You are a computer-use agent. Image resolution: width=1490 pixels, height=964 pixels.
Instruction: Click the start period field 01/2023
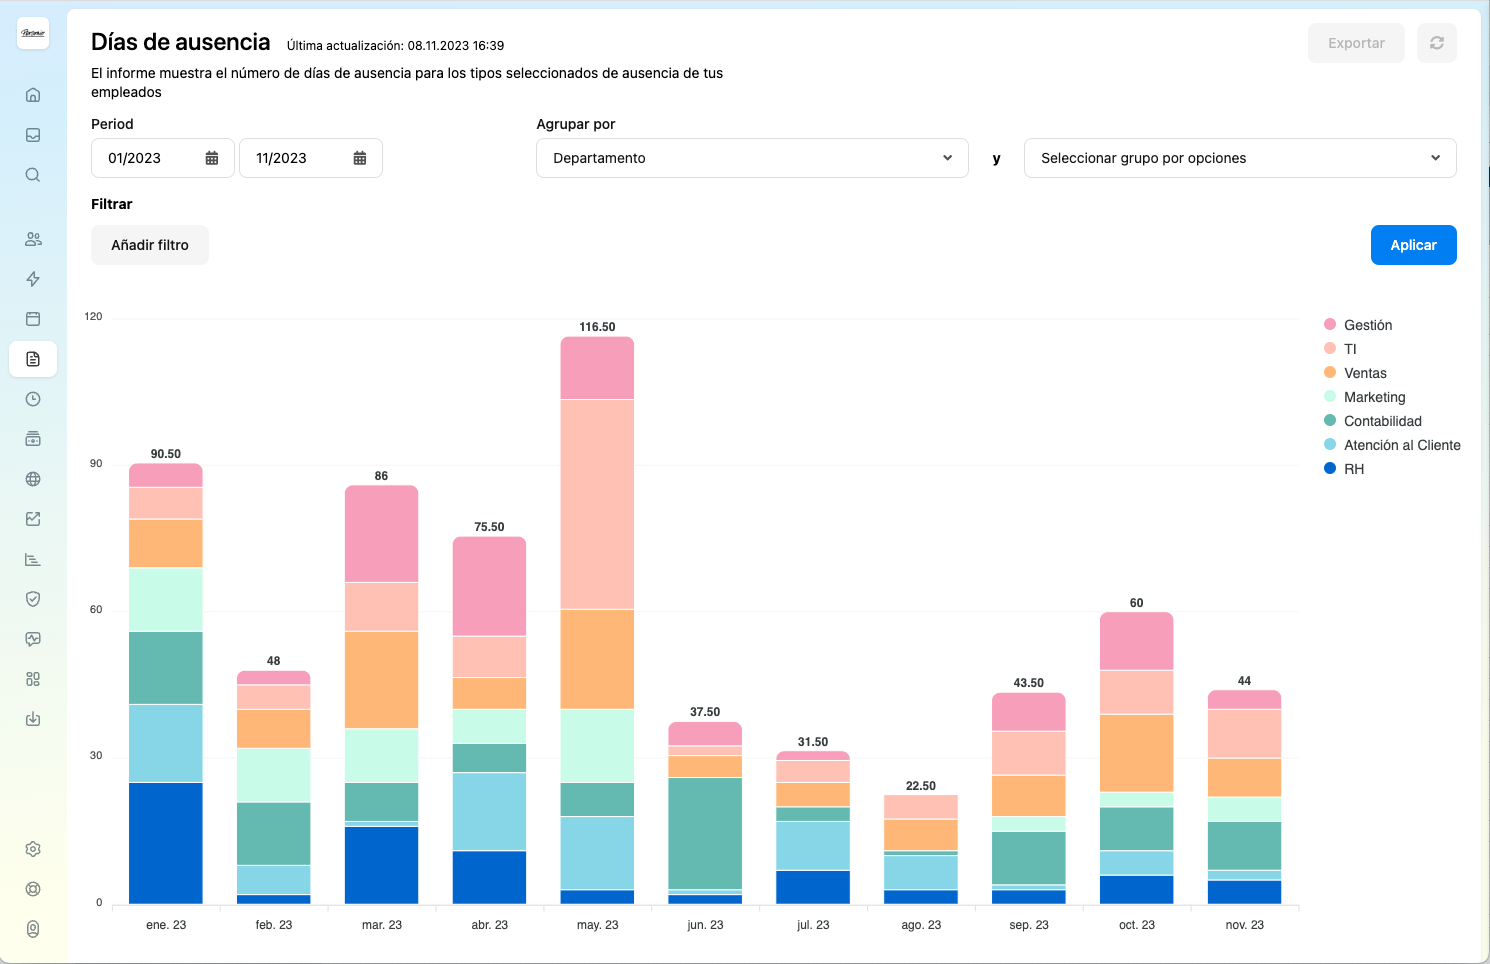163,158
